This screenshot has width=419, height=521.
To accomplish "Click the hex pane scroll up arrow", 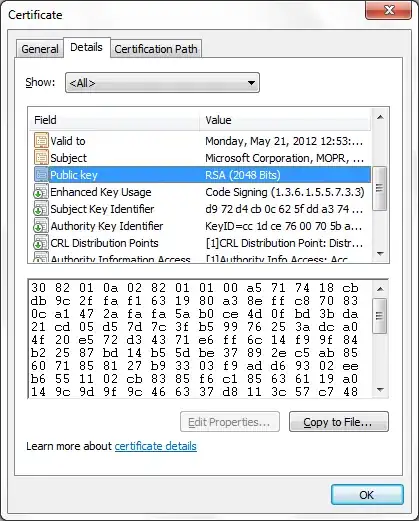I will click(x=380, y=289).
